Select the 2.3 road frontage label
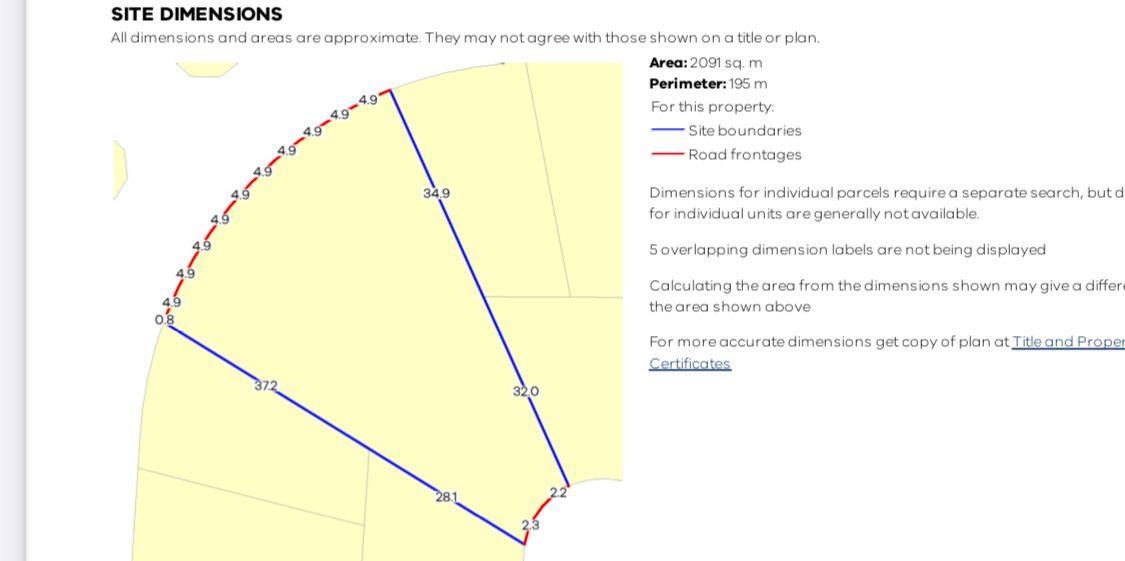The image size is (1125, 561). coord(530,525)
